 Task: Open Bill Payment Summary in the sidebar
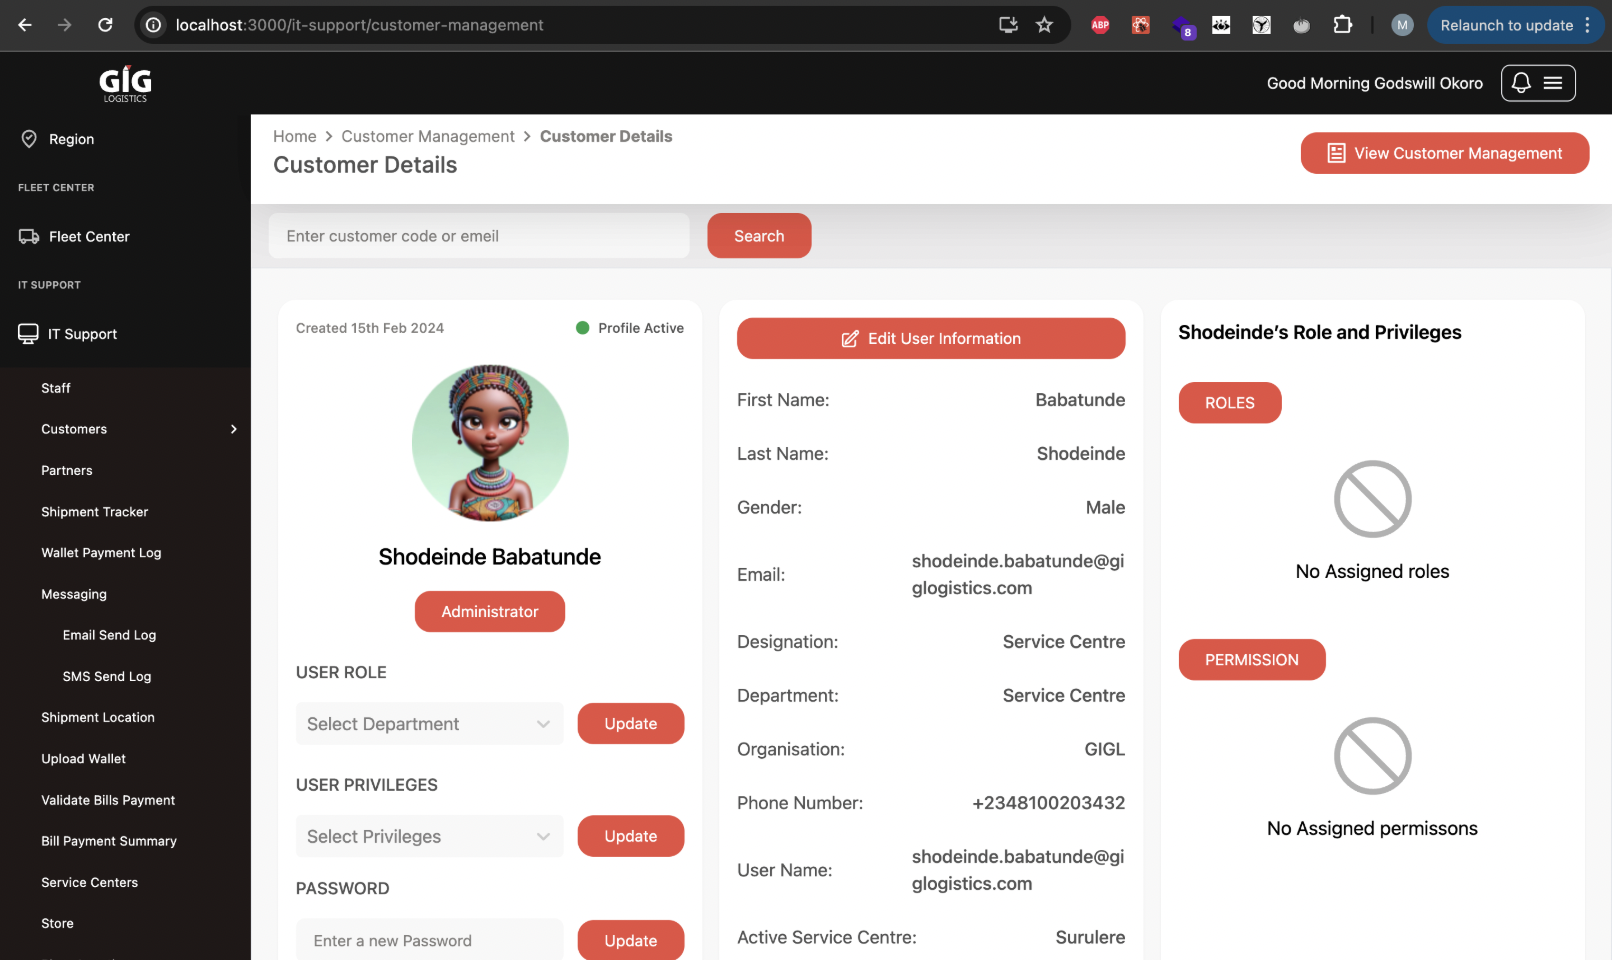click(109, 841)
